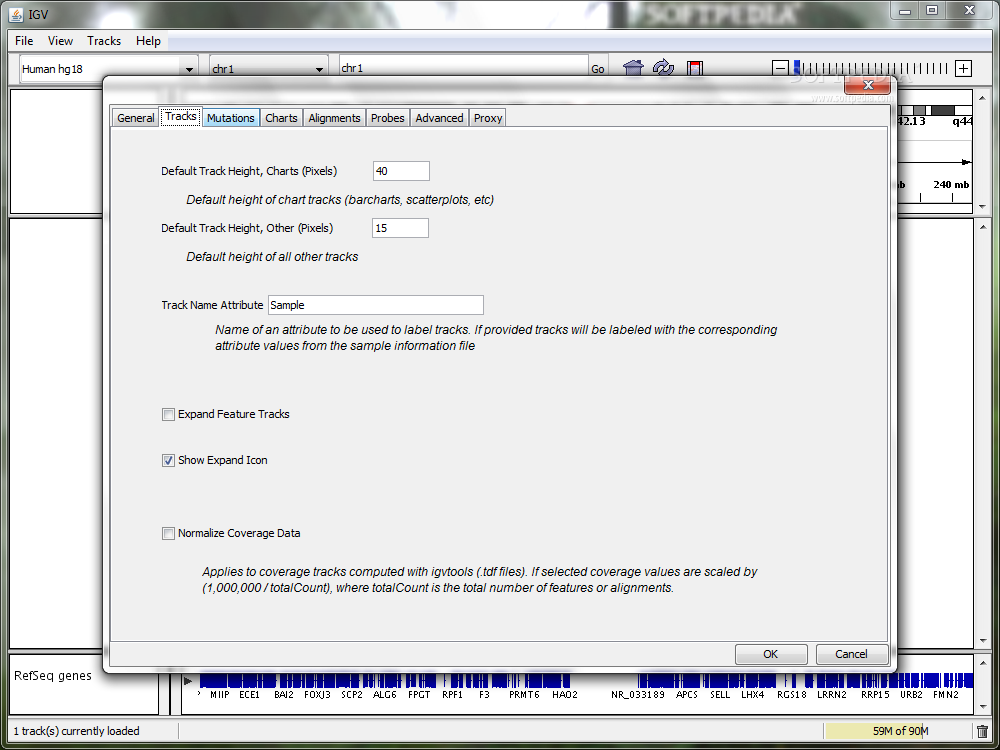Switch to the Mutations tab
Screen dimensions: 1000x750
pos(231,118)
